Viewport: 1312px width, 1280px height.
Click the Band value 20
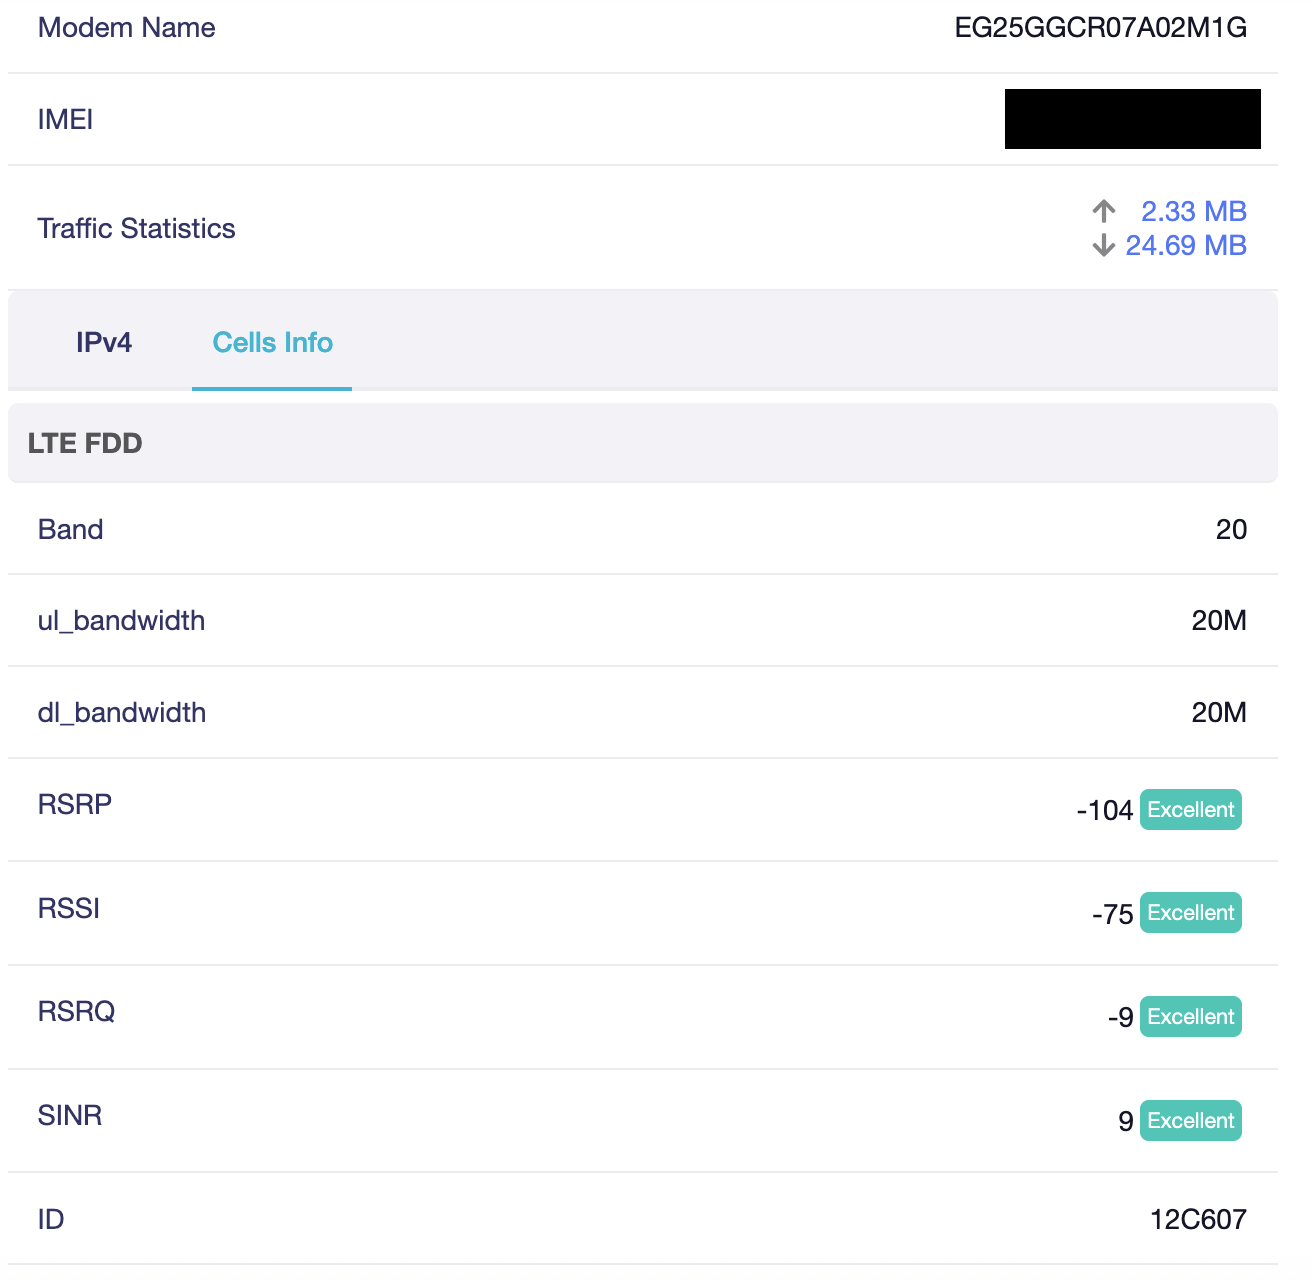click(1231, 530)
